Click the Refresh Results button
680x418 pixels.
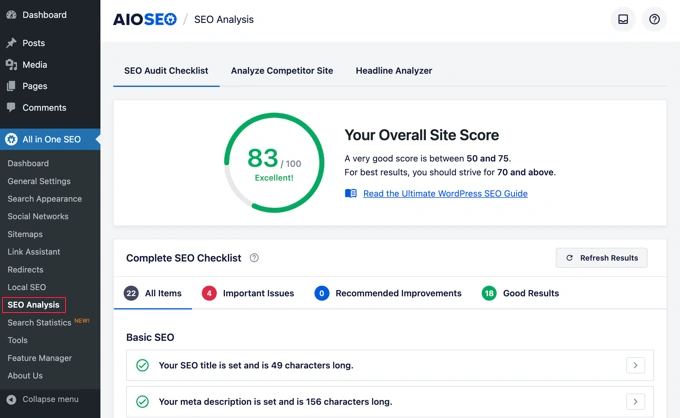point(602,258)
